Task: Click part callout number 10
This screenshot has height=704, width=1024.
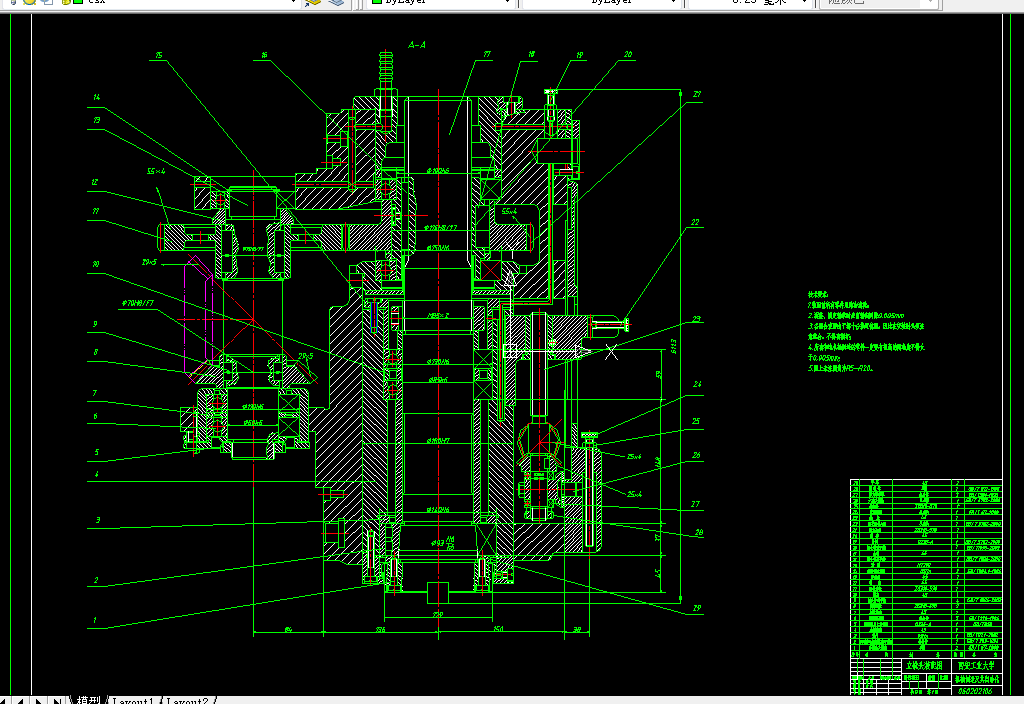Action: [96, 264]
